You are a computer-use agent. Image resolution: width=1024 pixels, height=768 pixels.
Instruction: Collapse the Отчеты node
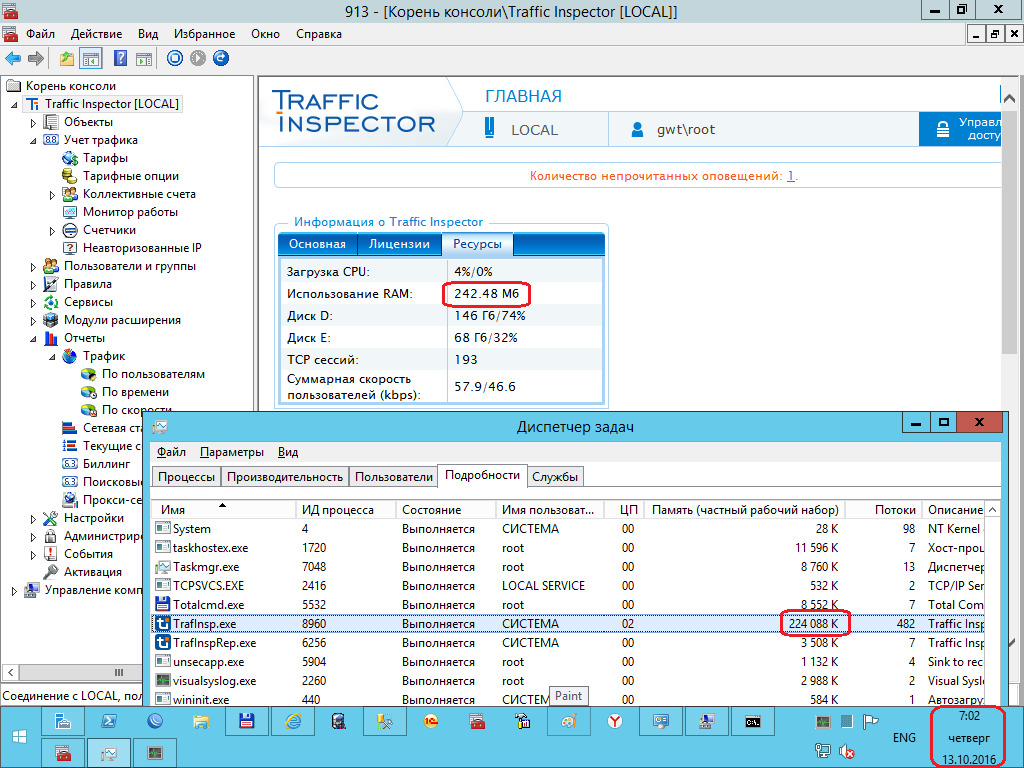coord(33,338)
